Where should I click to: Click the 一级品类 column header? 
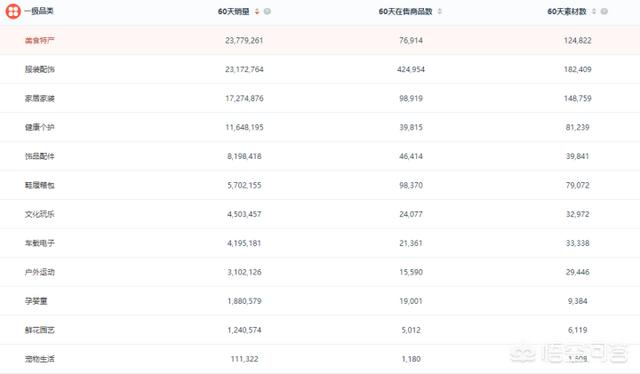(x=39, y=11)
